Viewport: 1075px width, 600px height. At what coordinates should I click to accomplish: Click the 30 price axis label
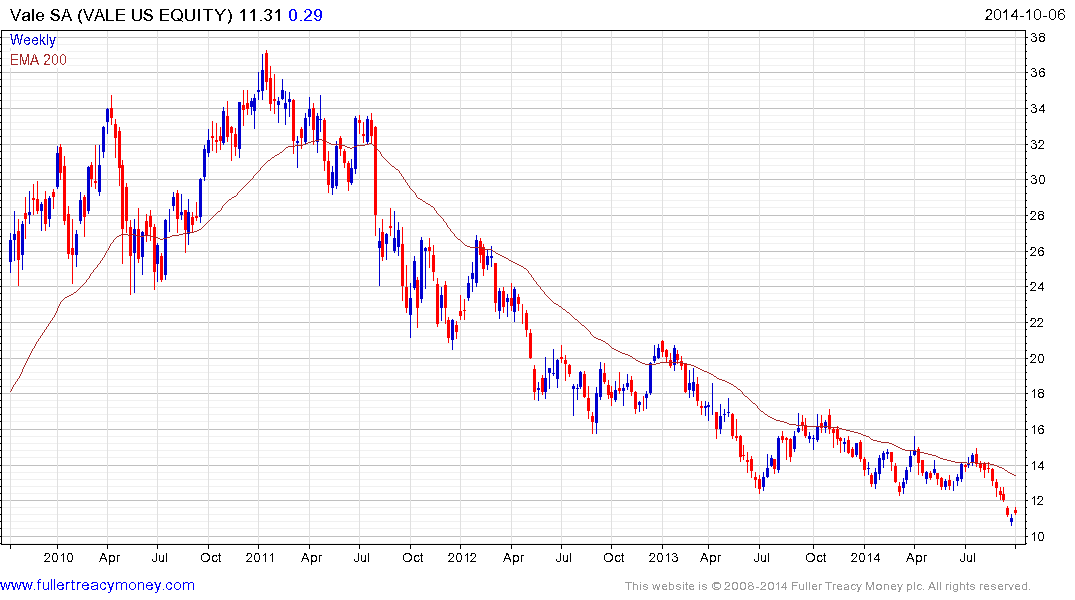pyautogui.click(x=1038, y=180)
